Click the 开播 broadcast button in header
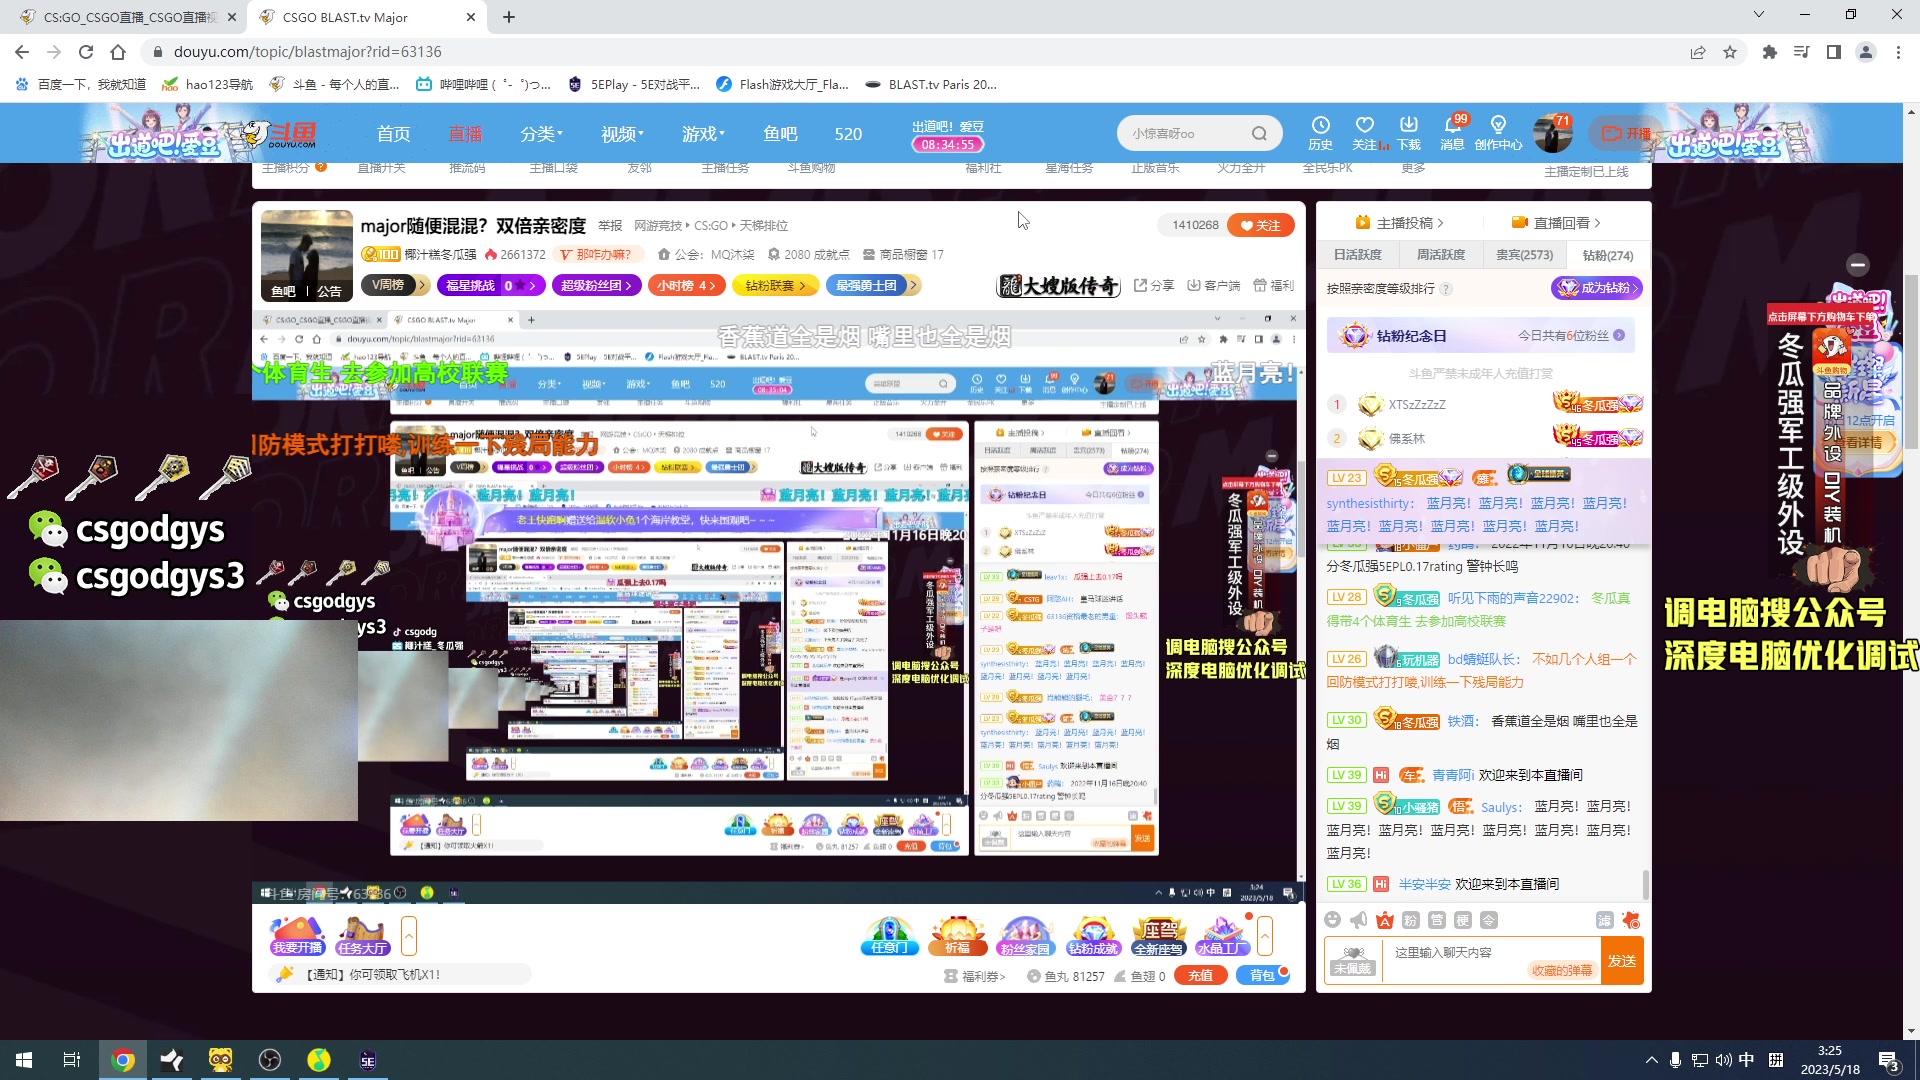Screen dimensions: 1920x1080 click(1627, 133)
